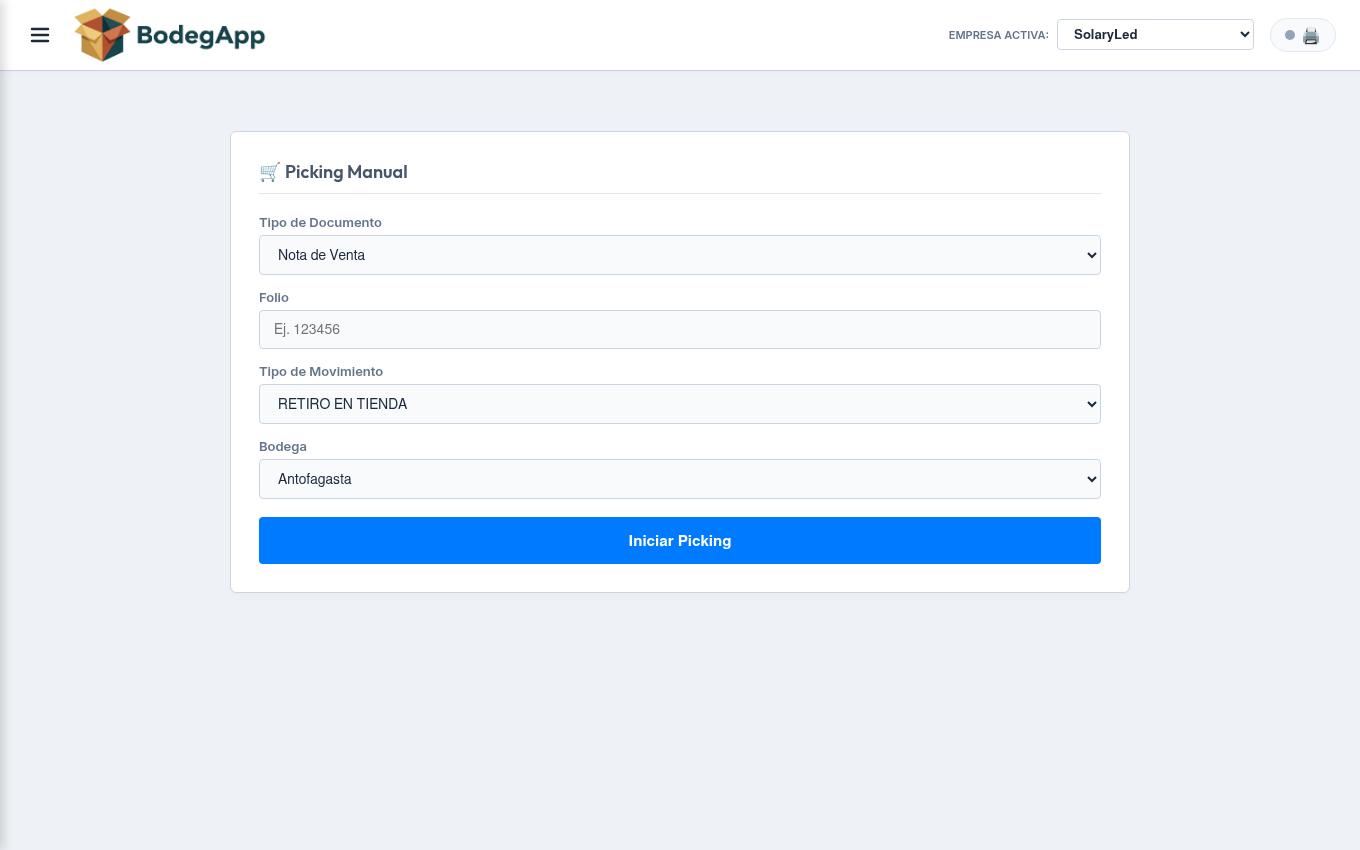Open the SolaryLed active company selector
This screenshot has width=1360, height=850.
(1155, 34)
